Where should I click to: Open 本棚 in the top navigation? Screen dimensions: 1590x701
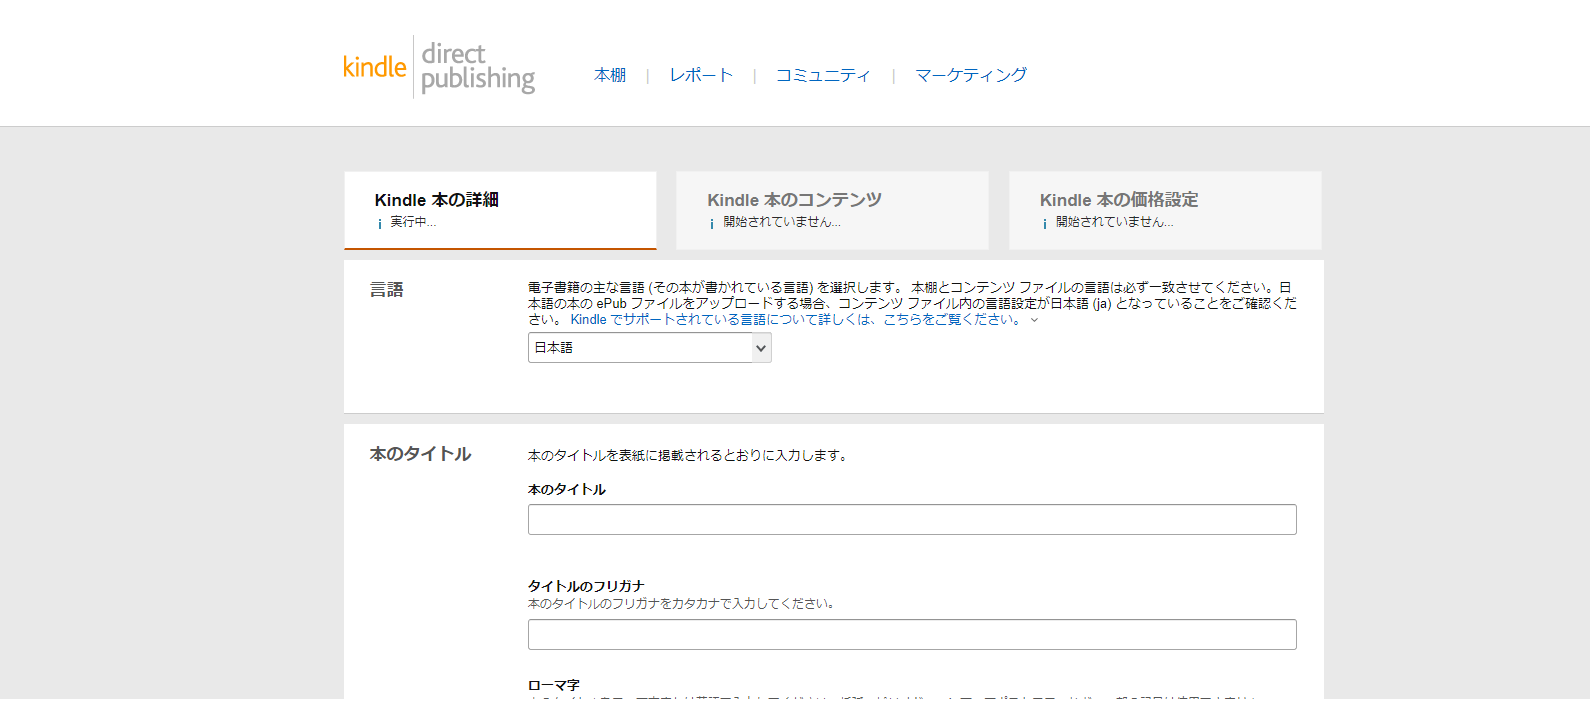point(610,75)
